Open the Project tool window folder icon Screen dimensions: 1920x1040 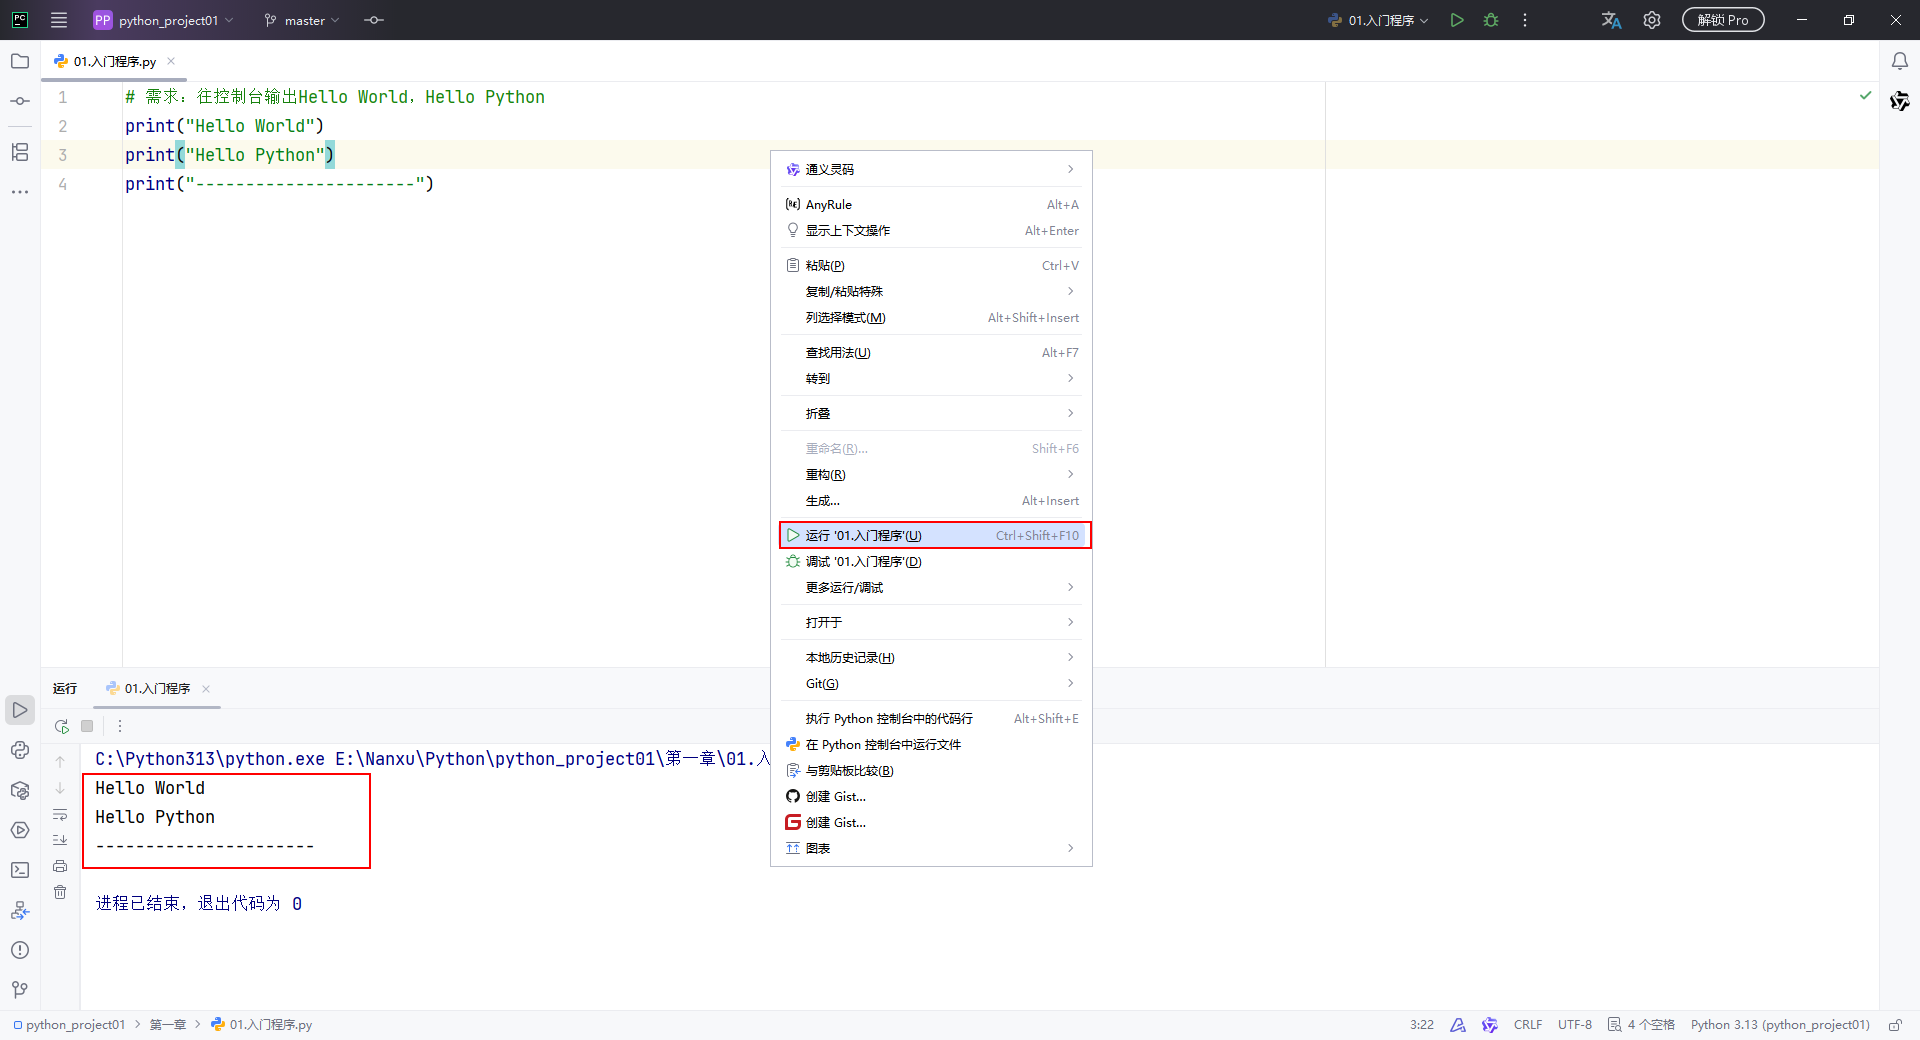[20, 61]
